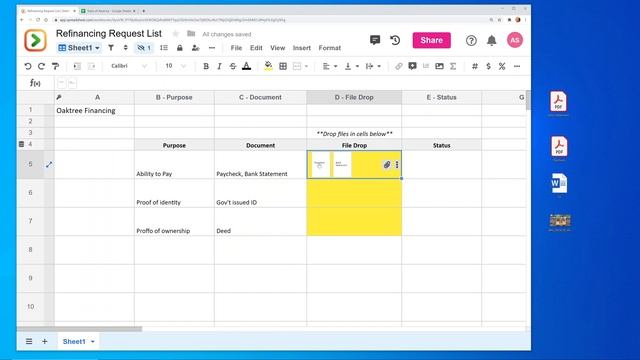Open the File menu
This screenshot has height=360, width=640.
click(x=236, y=48)
